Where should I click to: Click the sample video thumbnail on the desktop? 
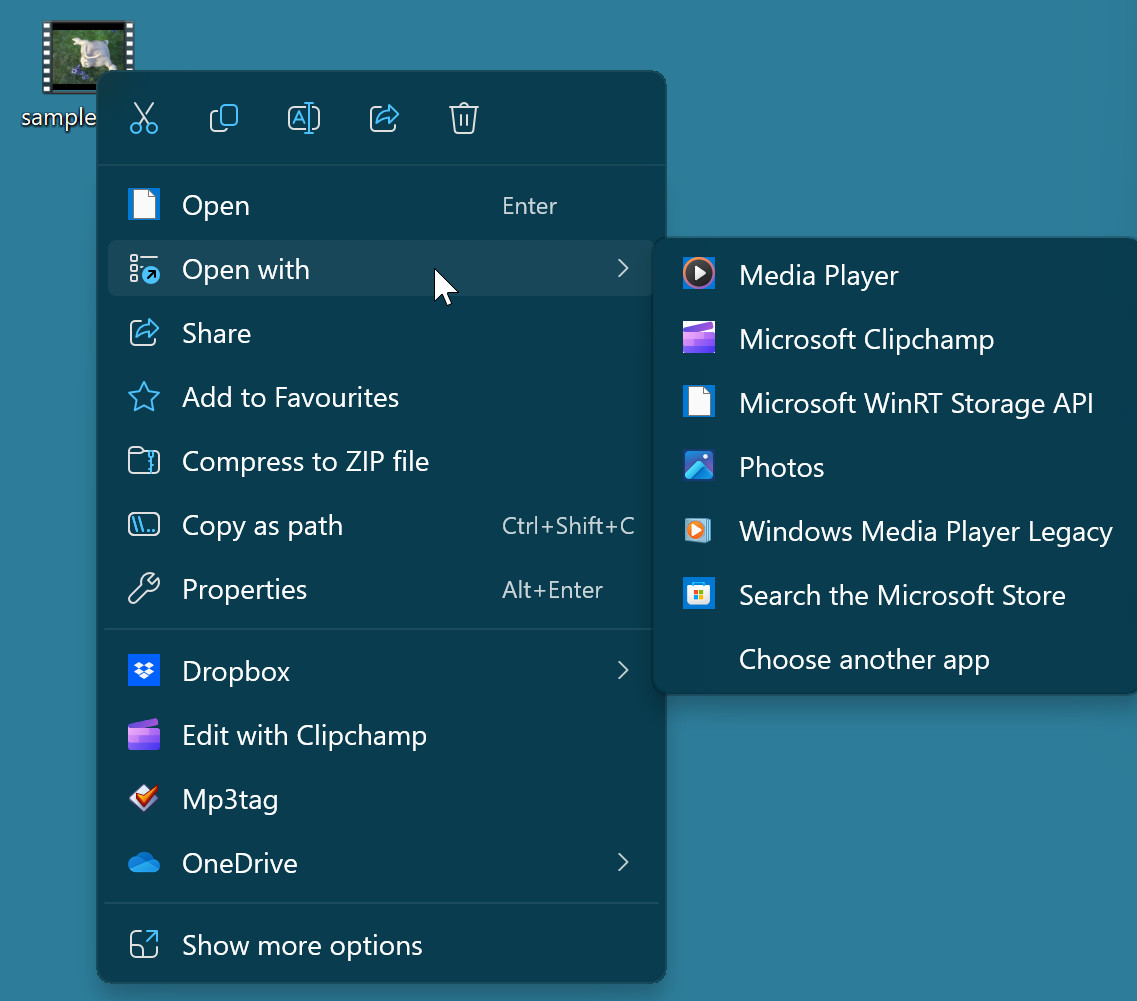[87, 57]
